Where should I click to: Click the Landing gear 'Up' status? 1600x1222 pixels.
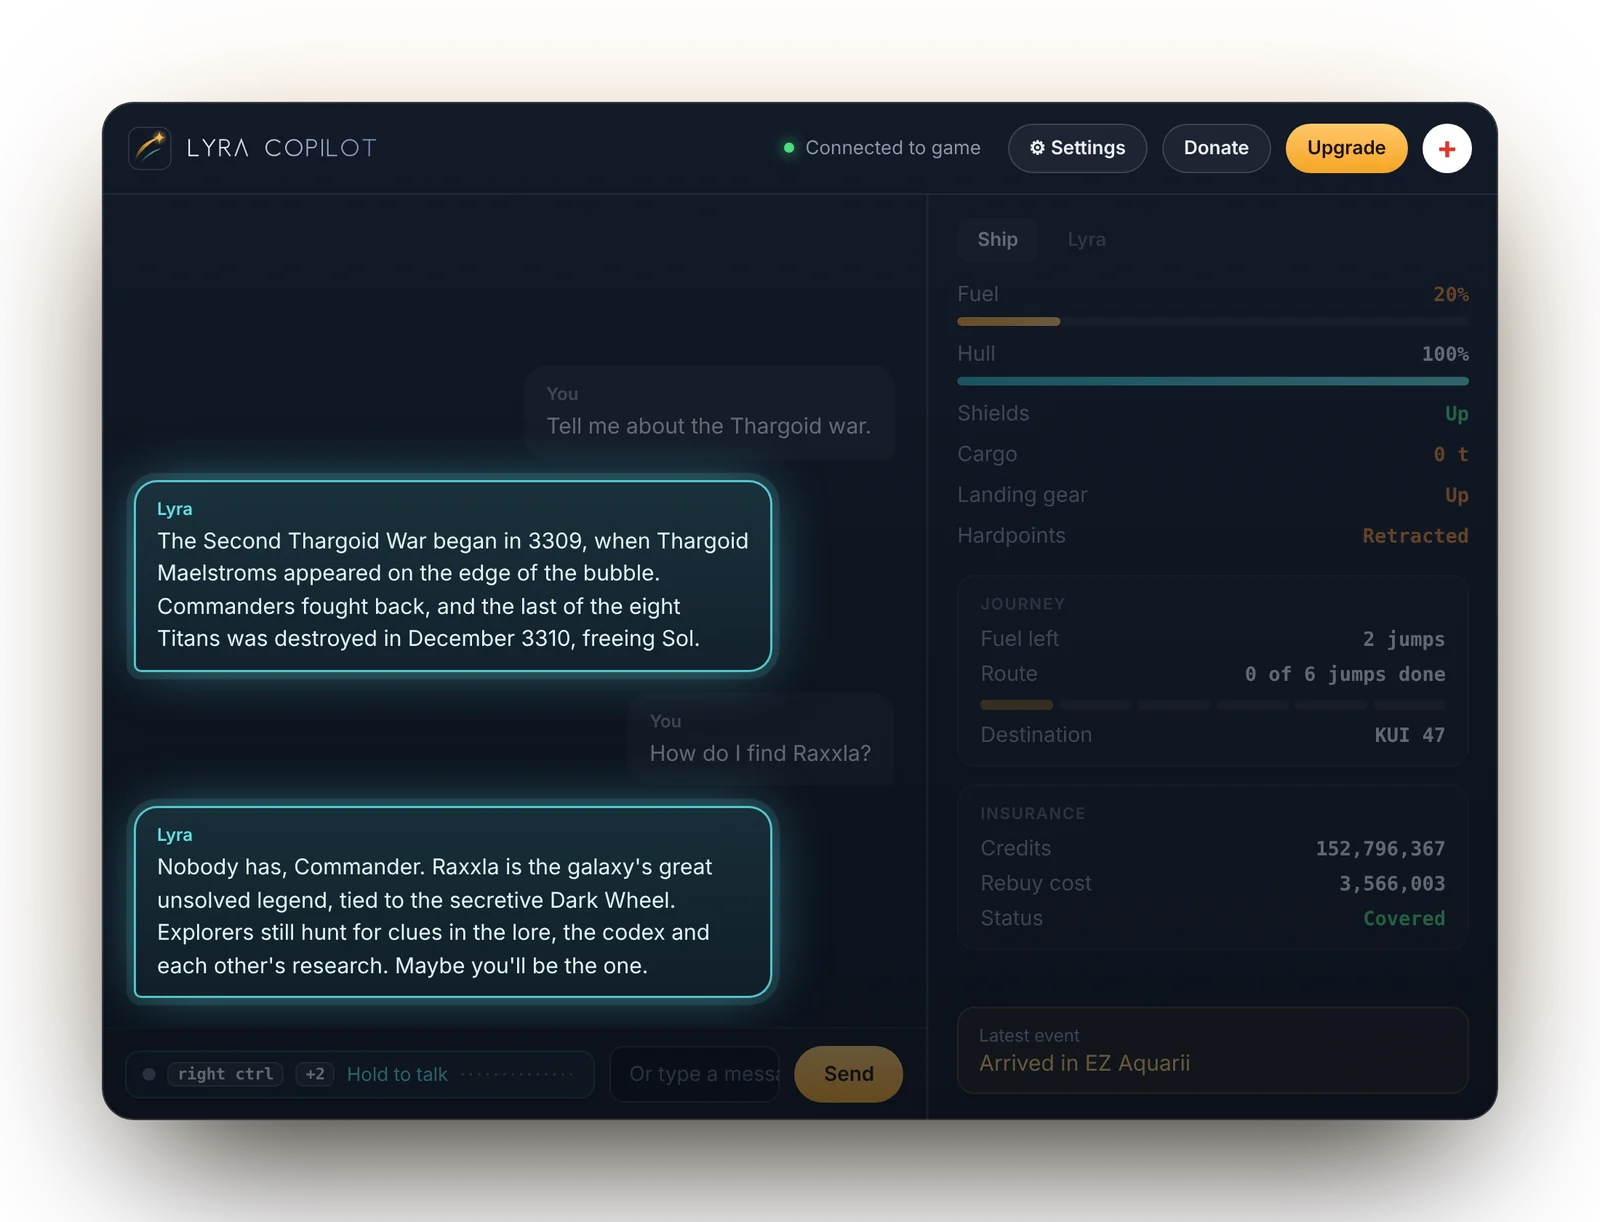click(x=1456, y=496)
